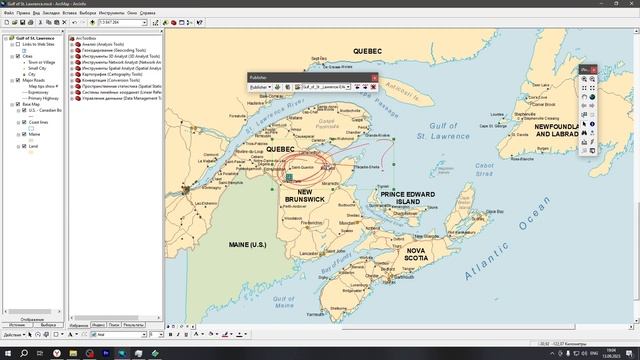Toggle Coast lines layer visibility

click(24, 122)
